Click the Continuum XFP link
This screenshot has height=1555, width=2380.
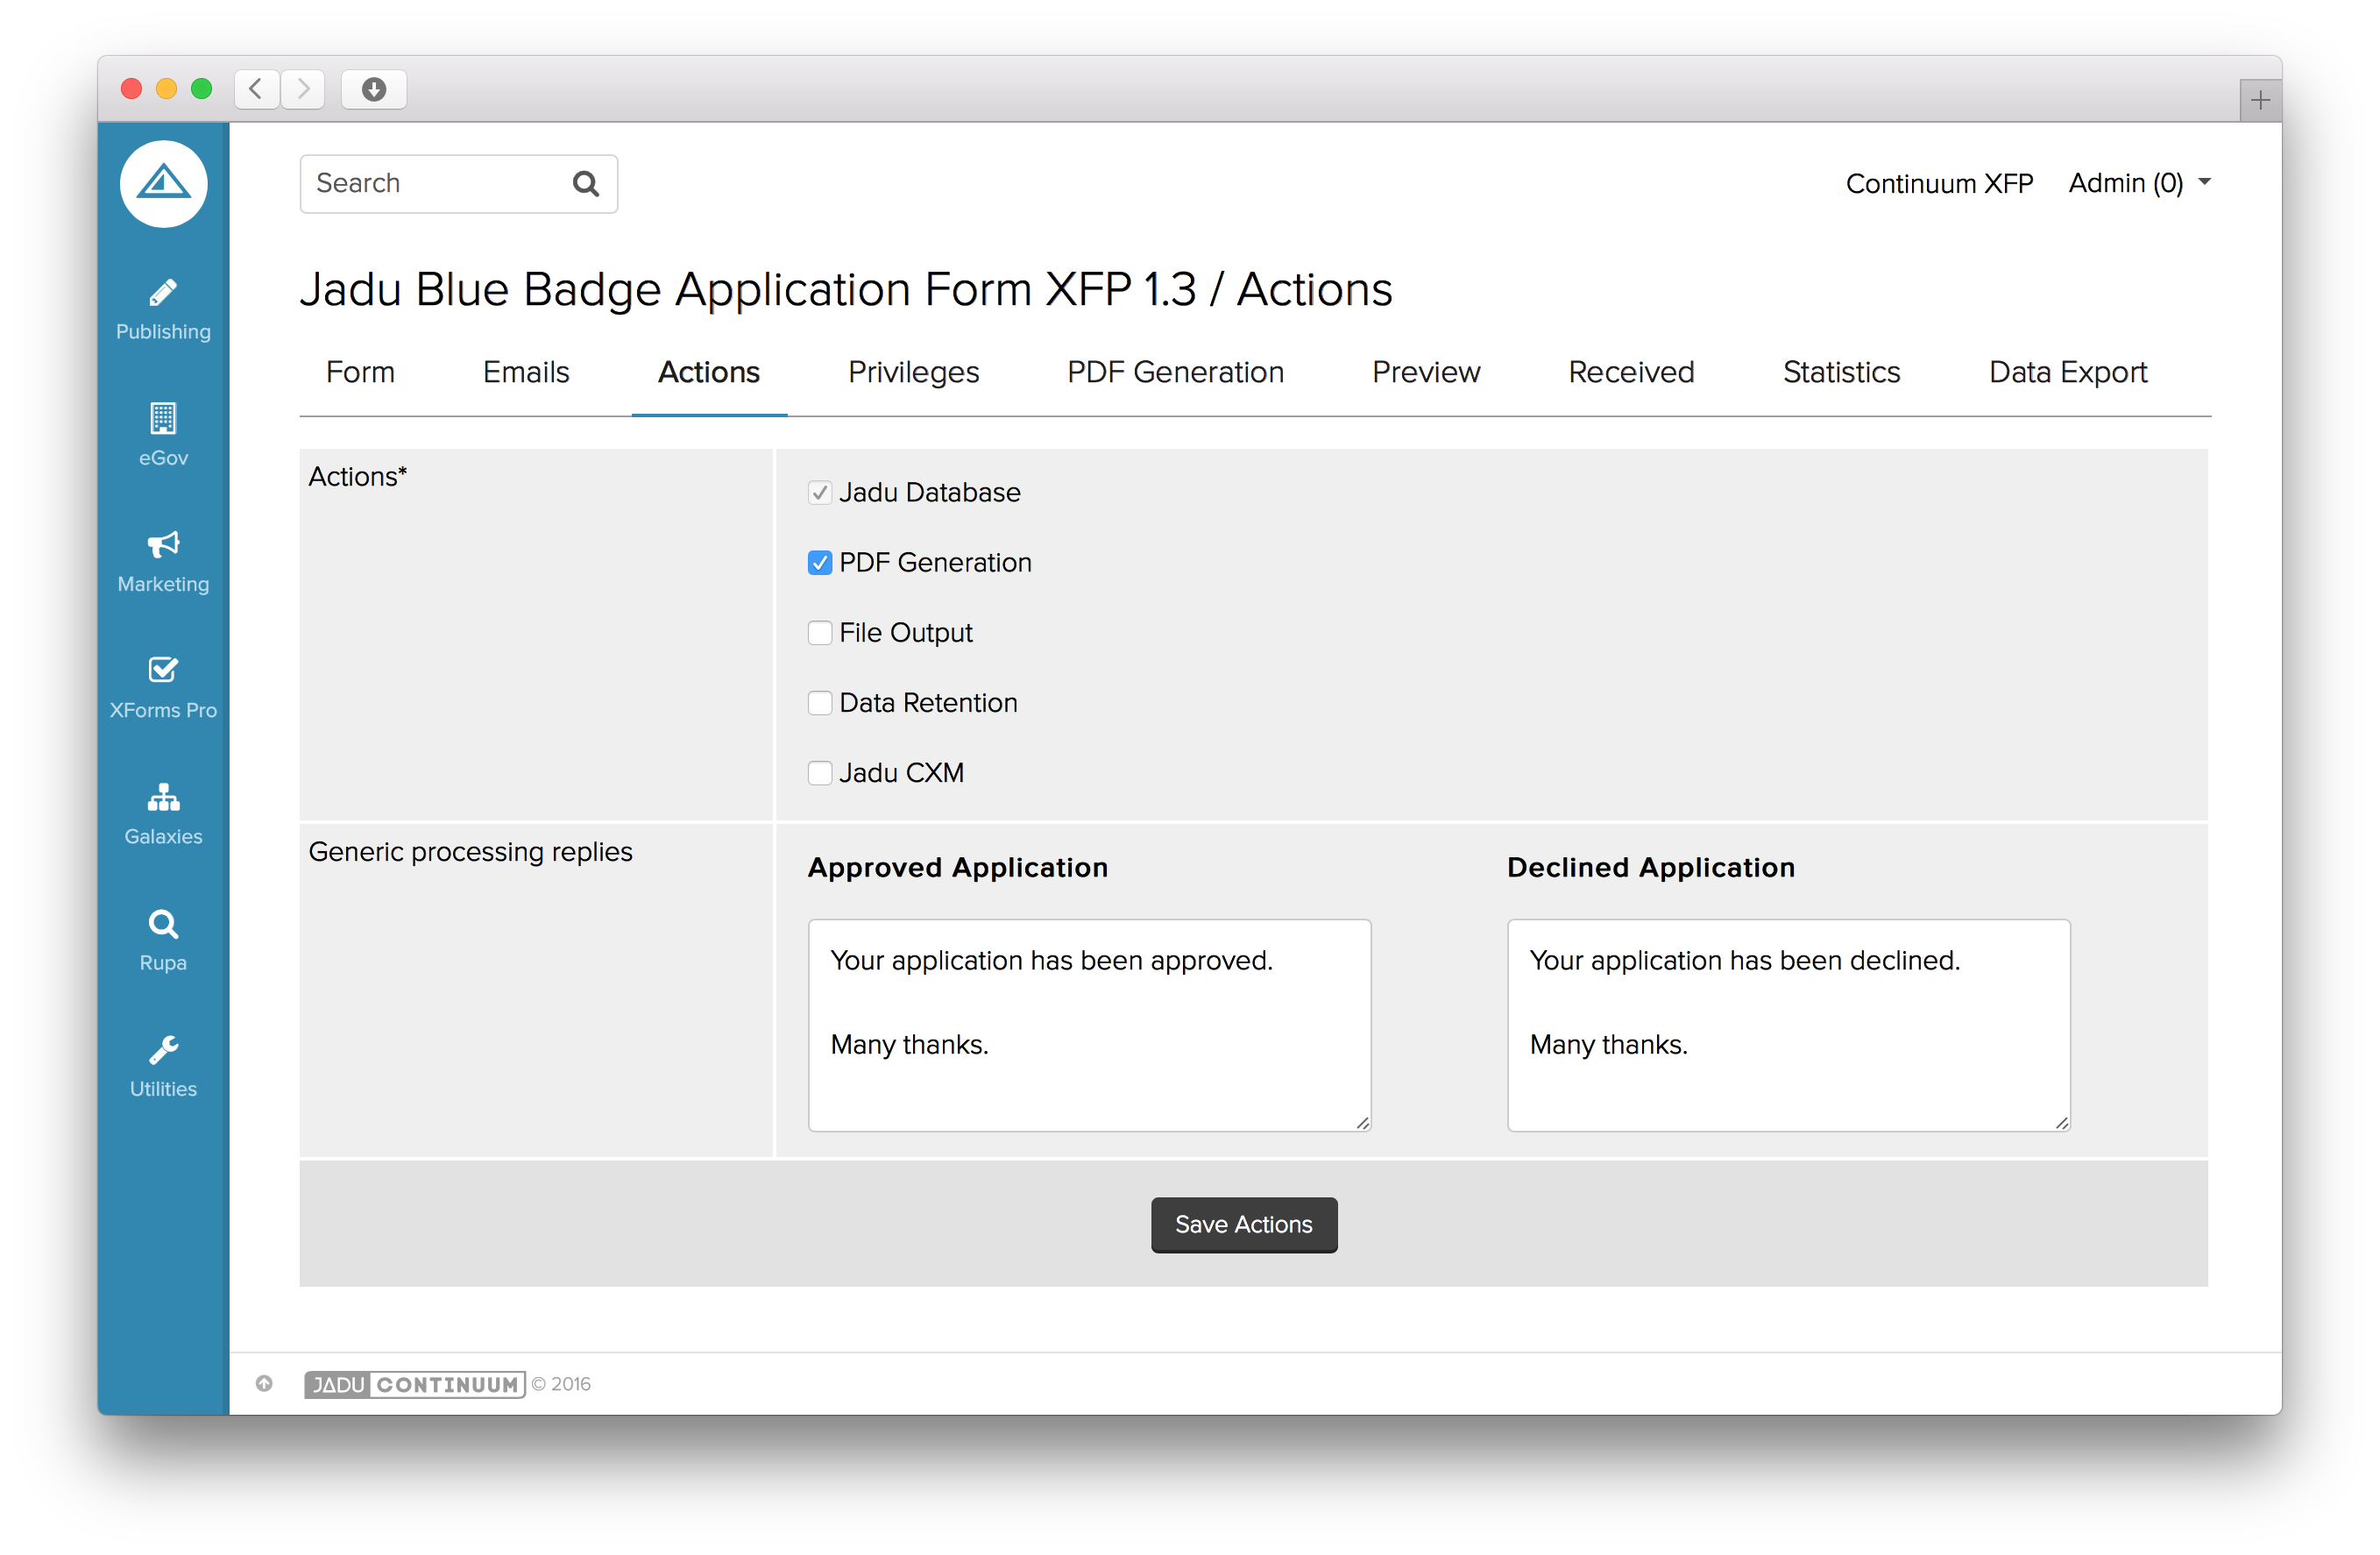coord(1938,184)
